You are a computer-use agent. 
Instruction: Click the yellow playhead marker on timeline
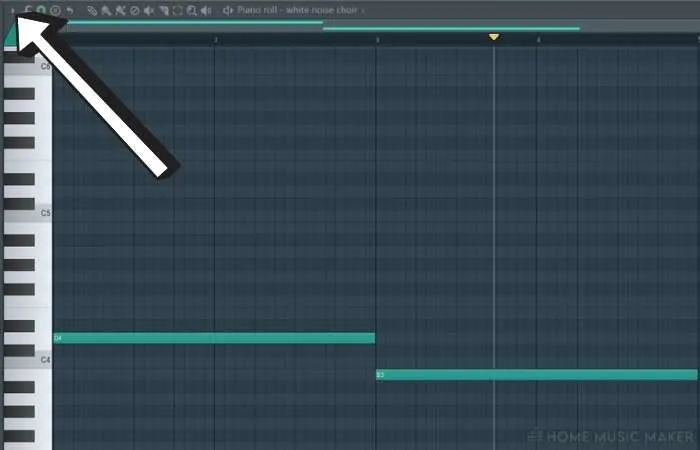(494, 37)
